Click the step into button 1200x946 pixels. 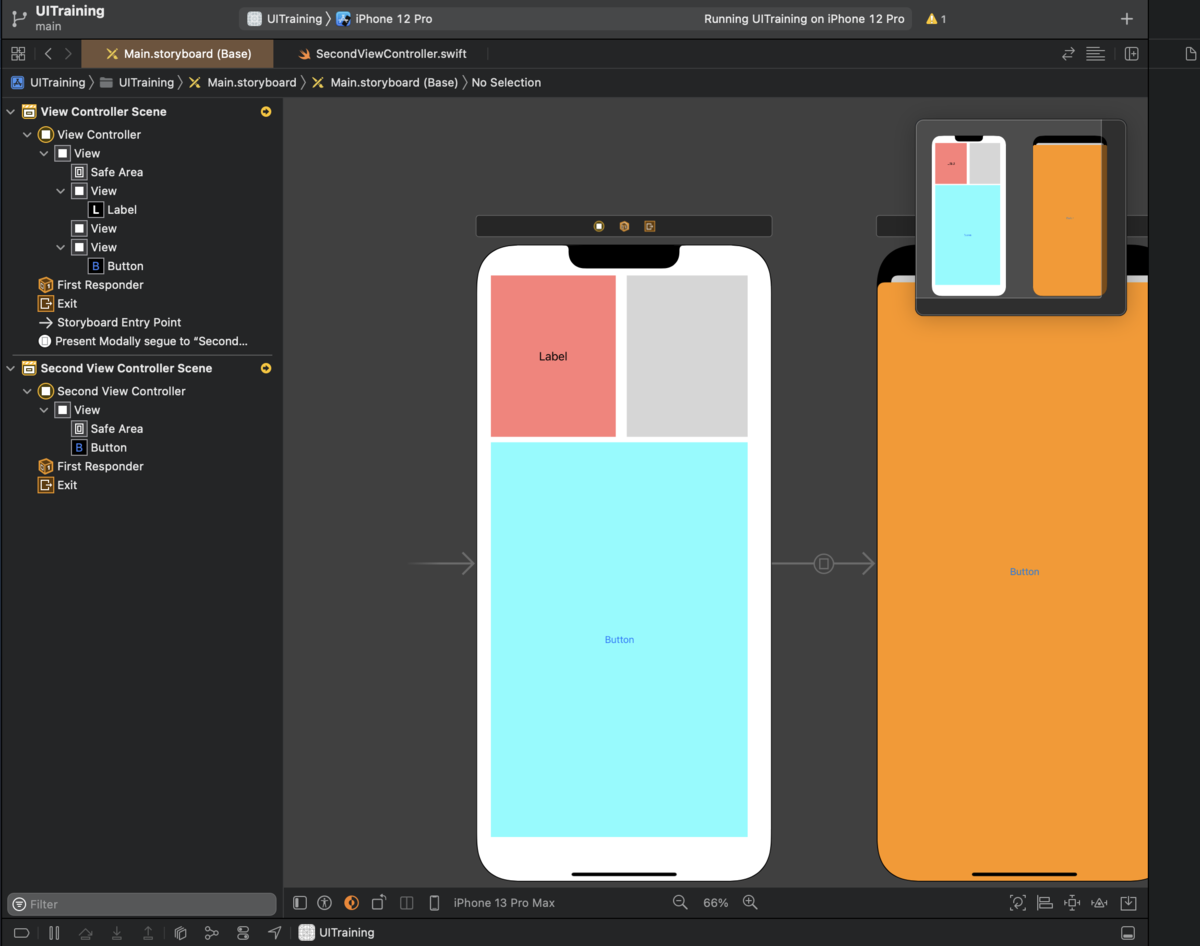click(117, 933)
